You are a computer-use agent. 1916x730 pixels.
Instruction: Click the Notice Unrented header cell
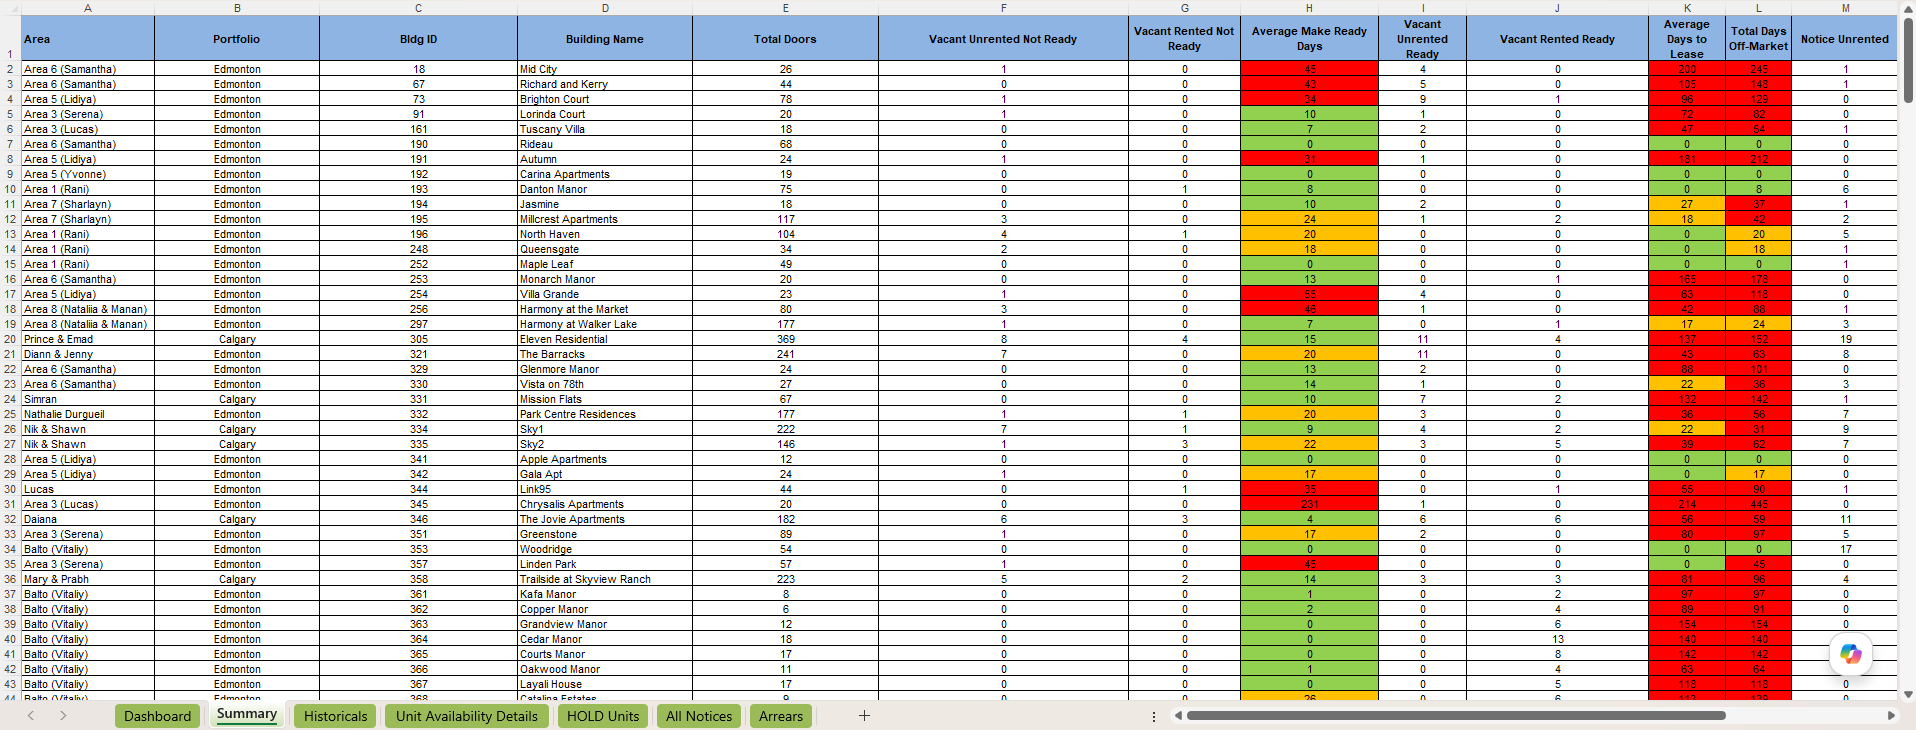coord(1844,39)
